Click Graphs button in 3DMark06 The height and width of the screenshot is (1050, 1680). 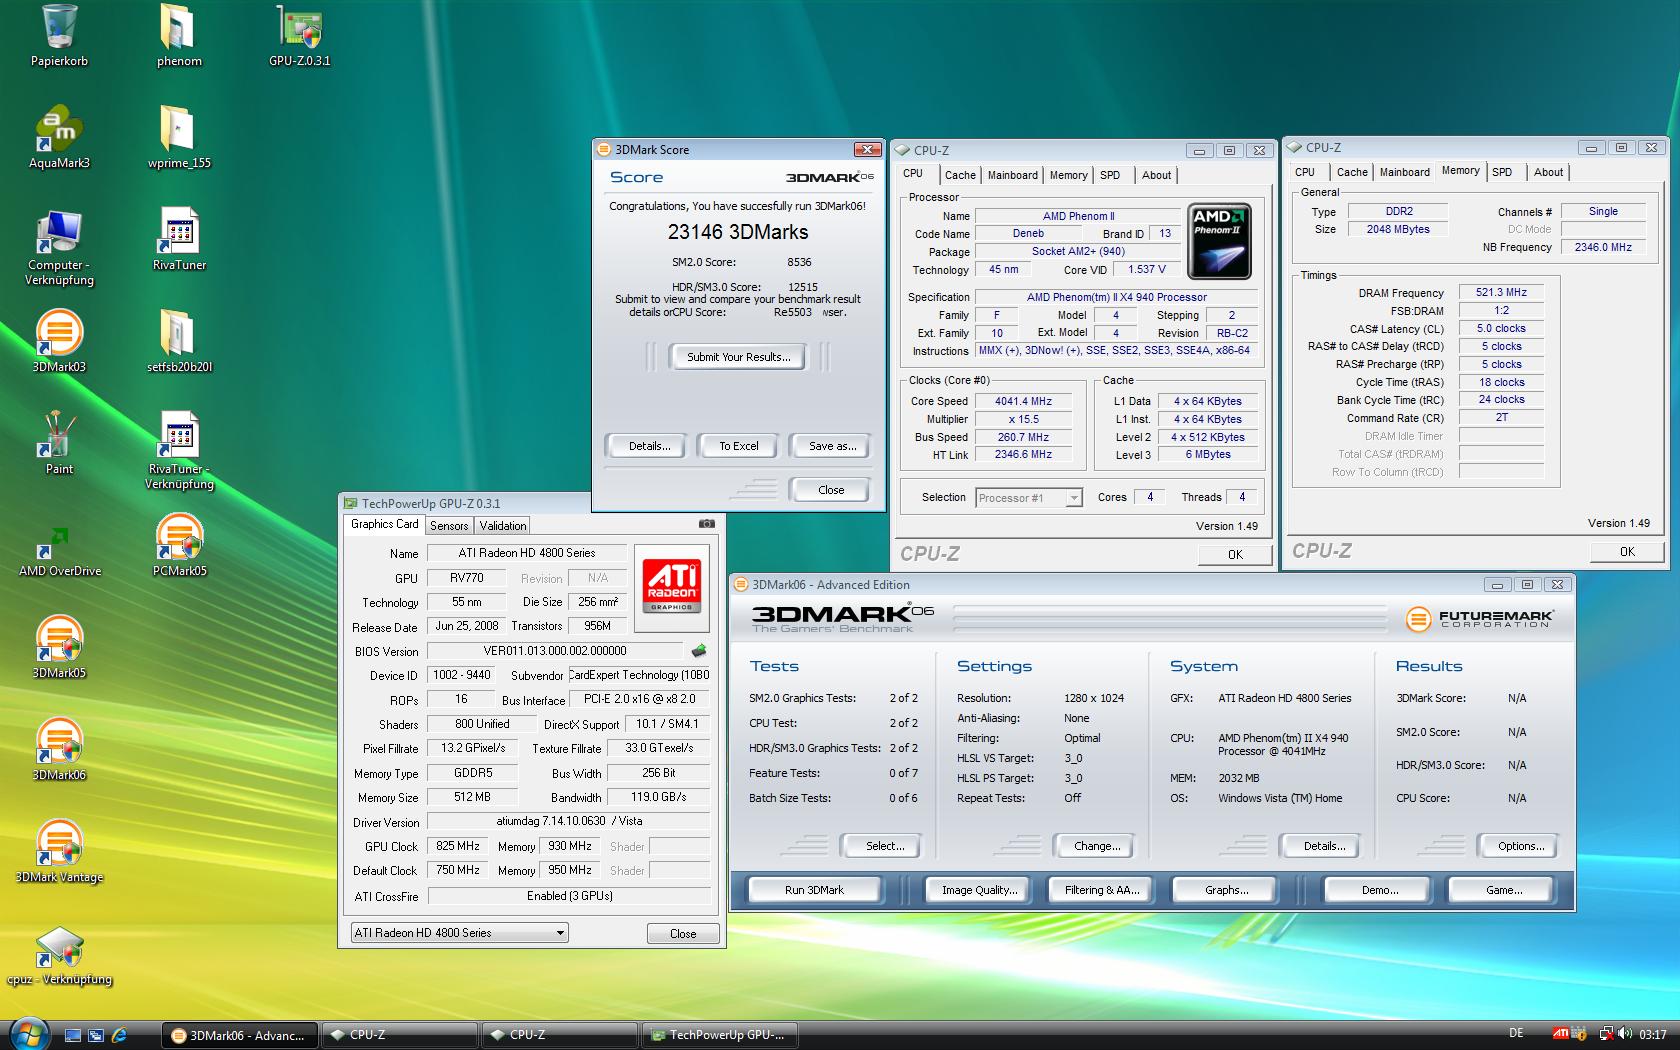click(1226, 890)
